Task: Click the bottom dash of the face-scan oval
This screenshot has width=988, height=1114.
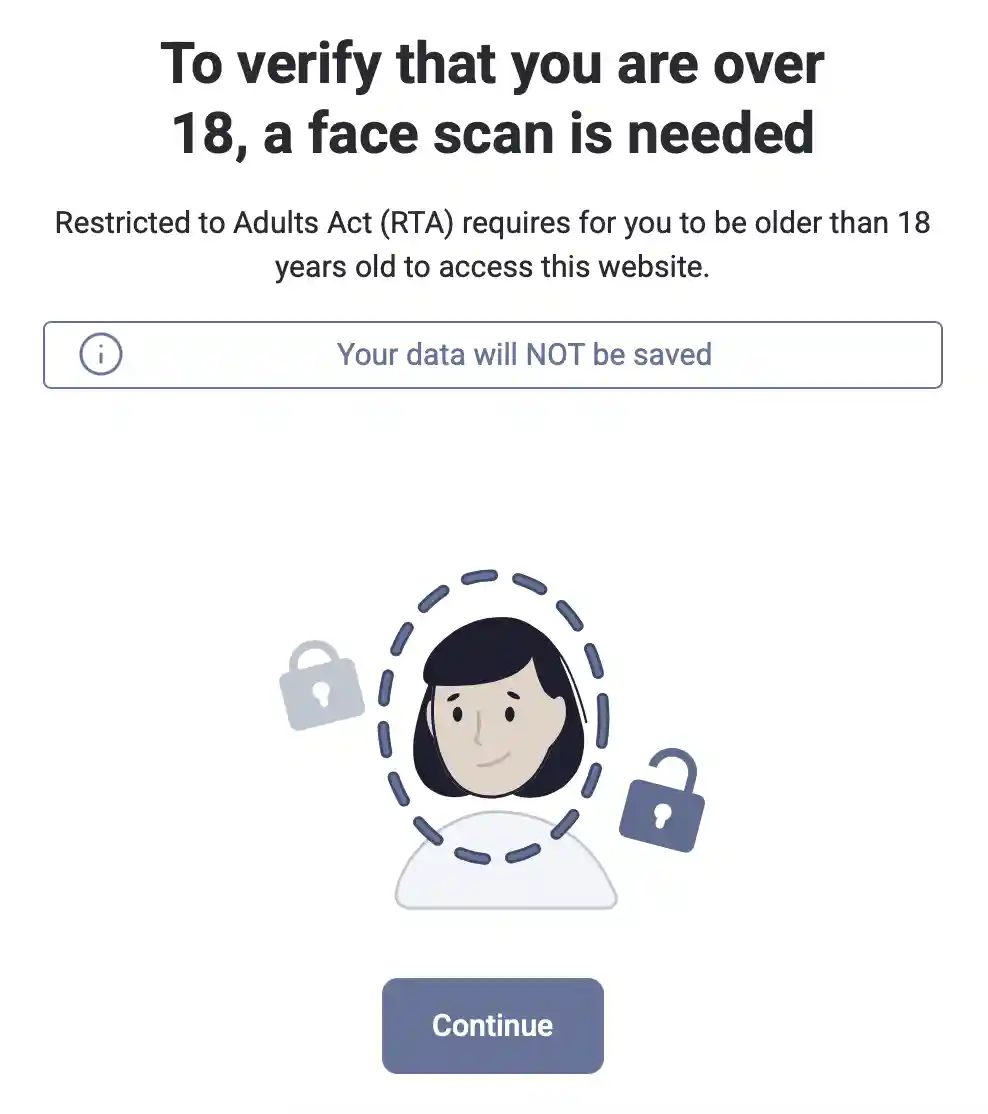Action: pyautogui.click(x=472, y=855)
